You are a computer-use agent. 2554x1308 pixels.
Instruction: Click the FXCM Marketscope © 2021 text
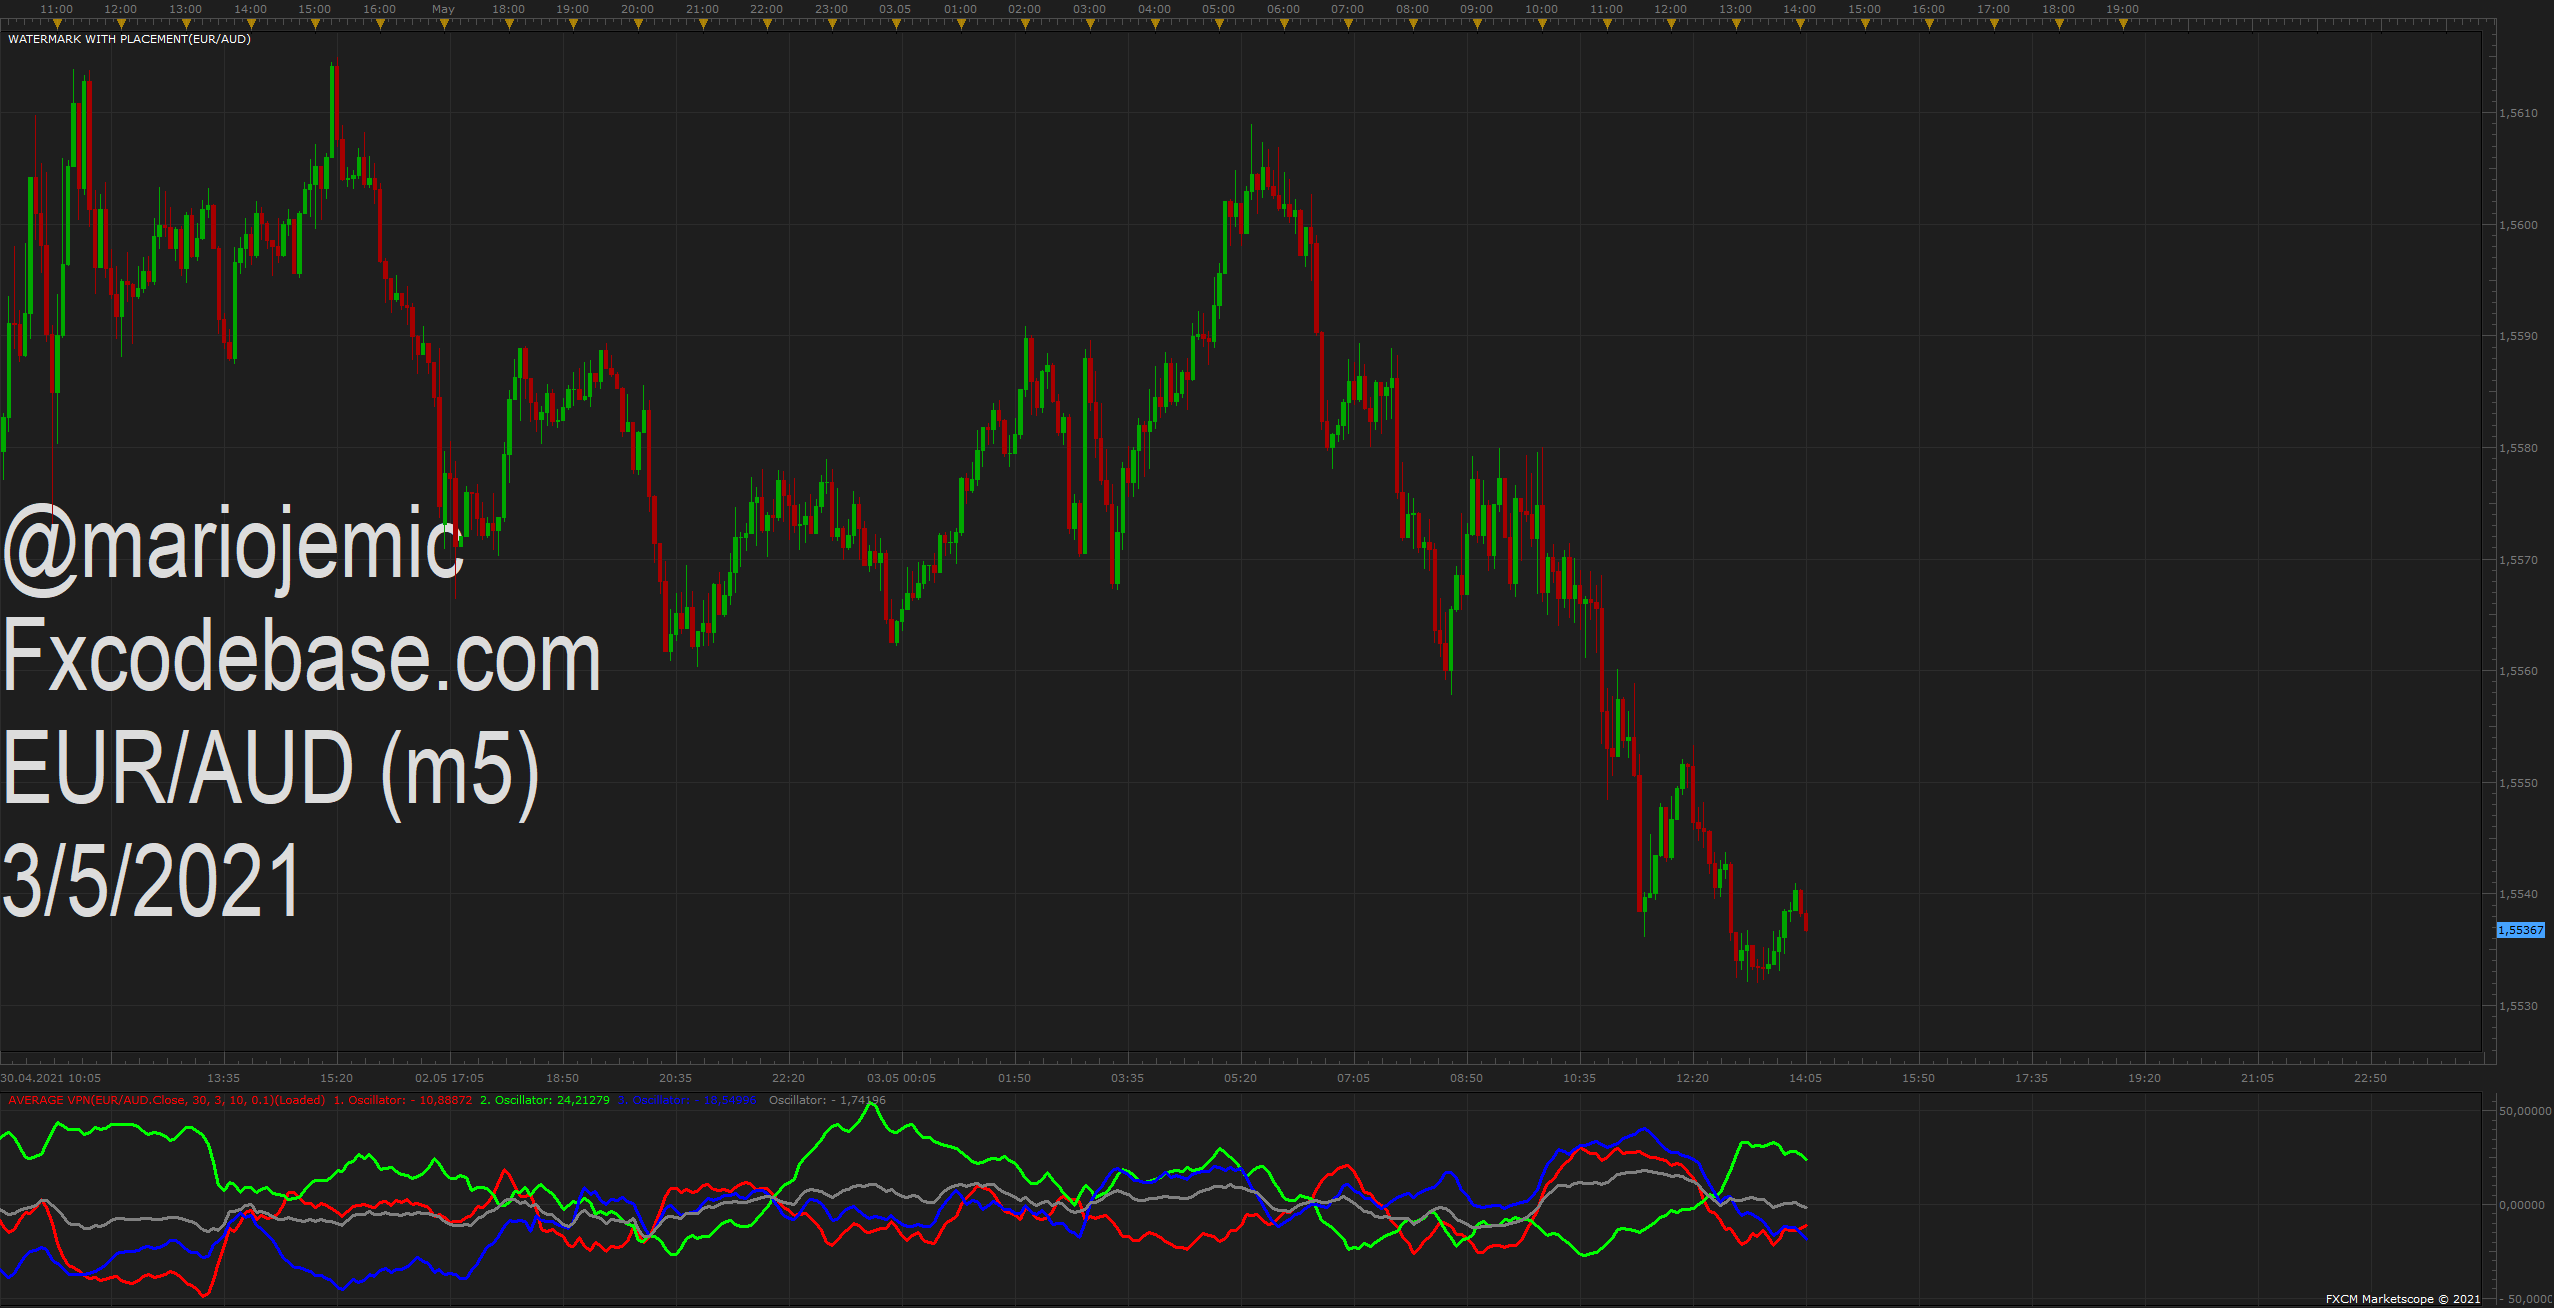click(x=2402, y=1299)
